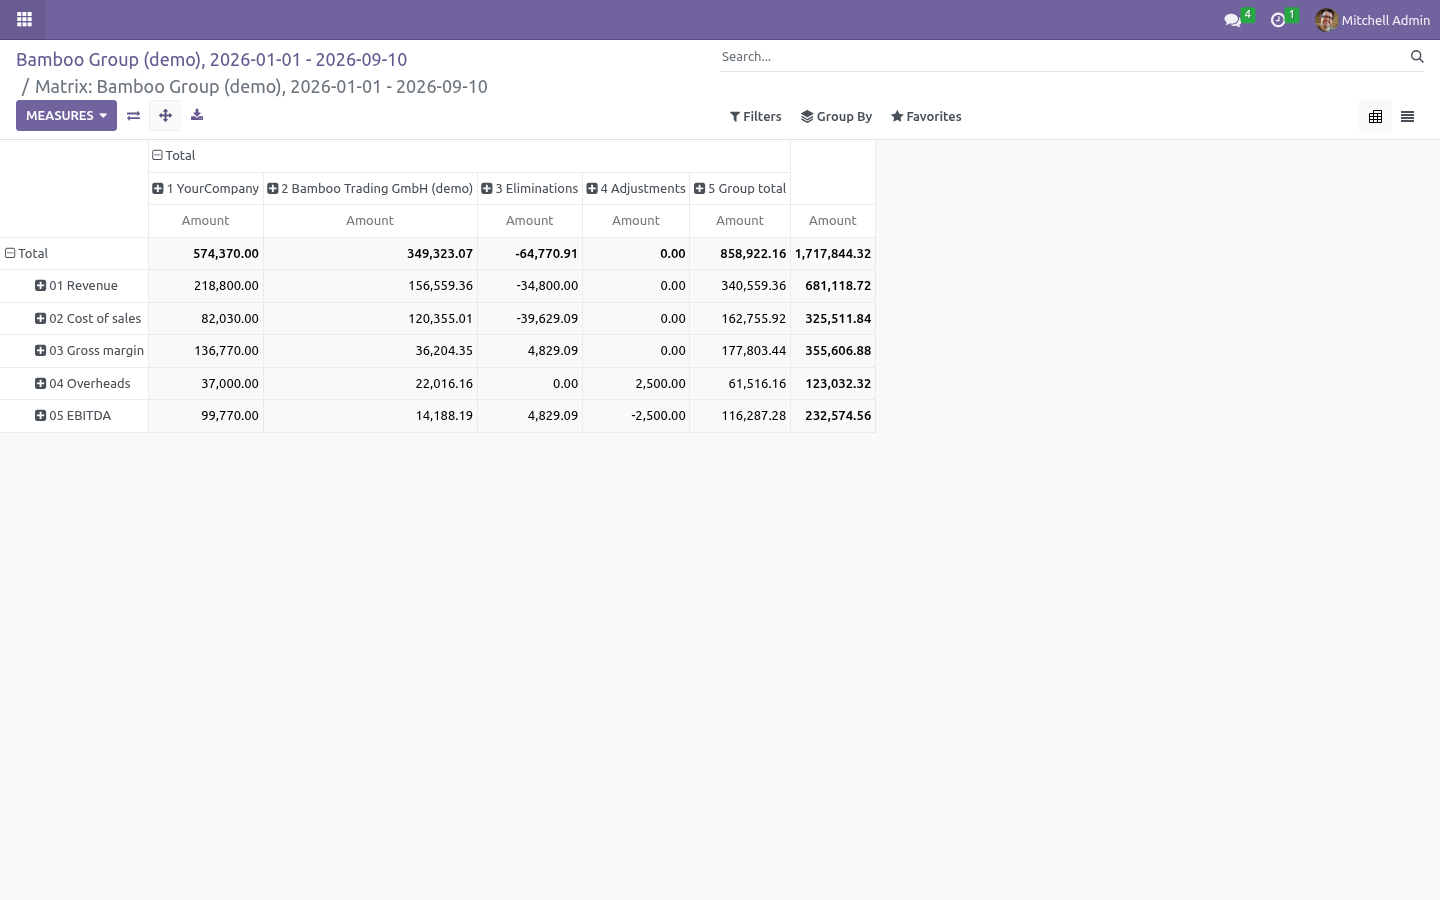Collapse the Total column header
The width and height of the screenshot is (1440, 900).
pyautogui.click(x=469, y=155)
